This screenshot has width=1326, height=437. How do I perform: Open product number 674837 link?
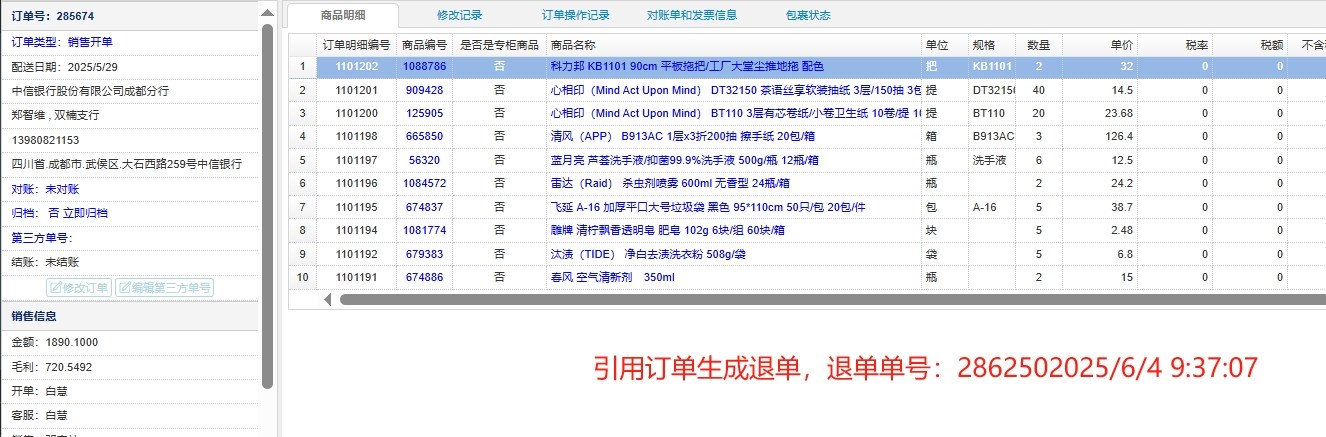tap(424, 207)
